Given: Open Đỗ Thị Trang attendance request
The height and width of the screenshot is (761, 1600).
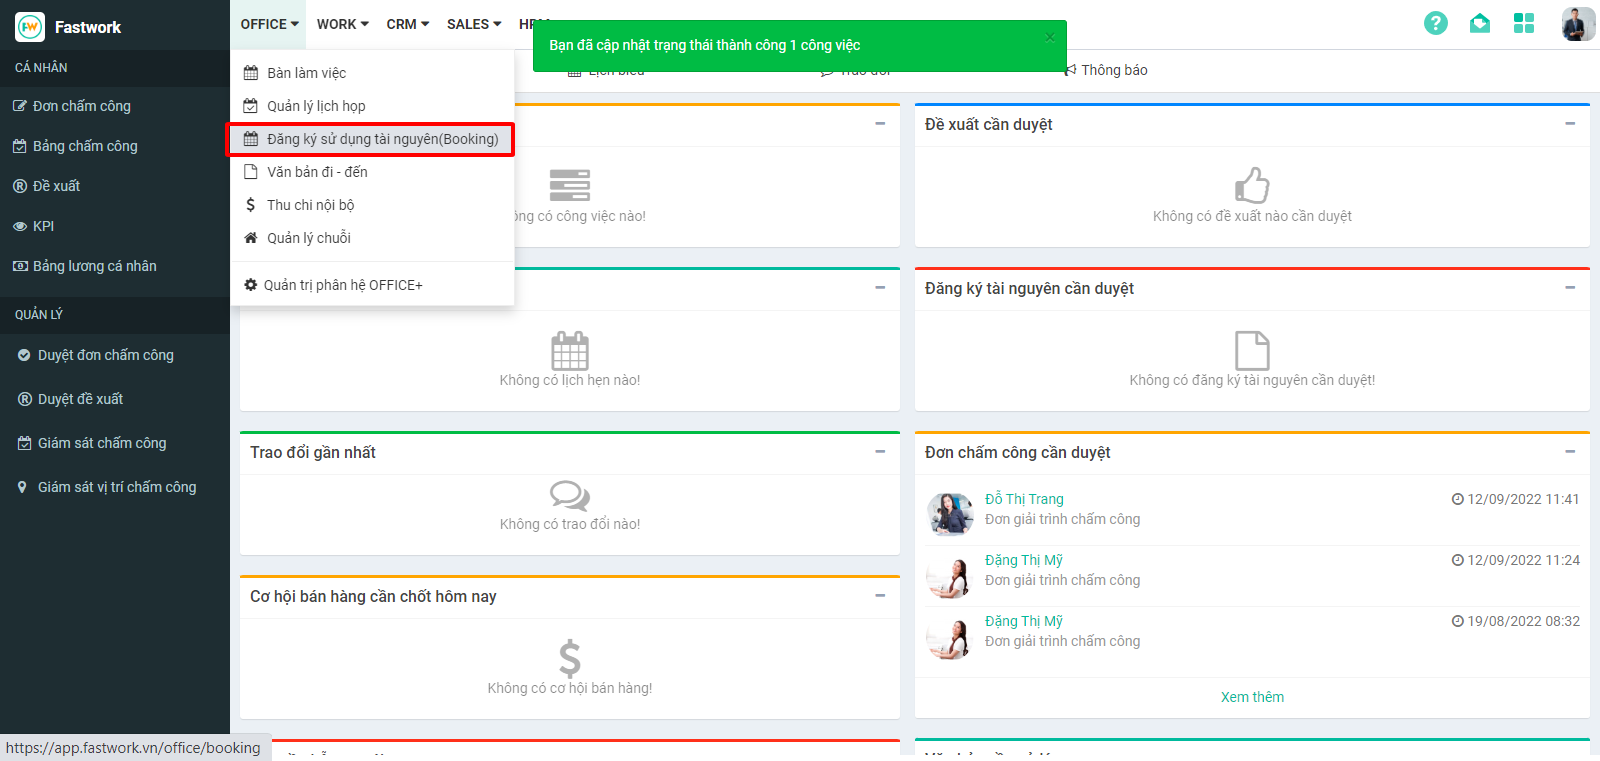Looking at the screenshot, I should (1024, 499).
